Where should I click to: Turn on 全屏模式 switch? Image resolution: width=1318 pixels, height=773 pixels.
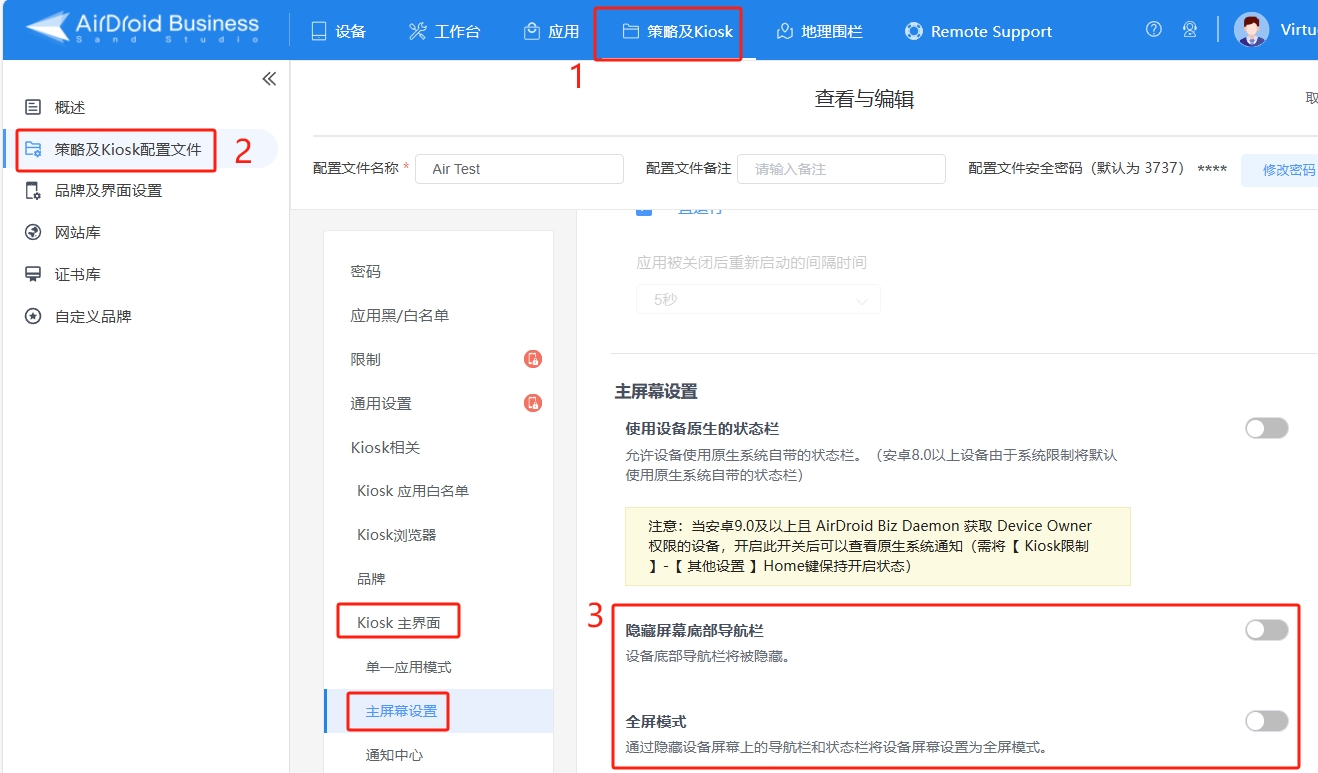pos(1267,720)
